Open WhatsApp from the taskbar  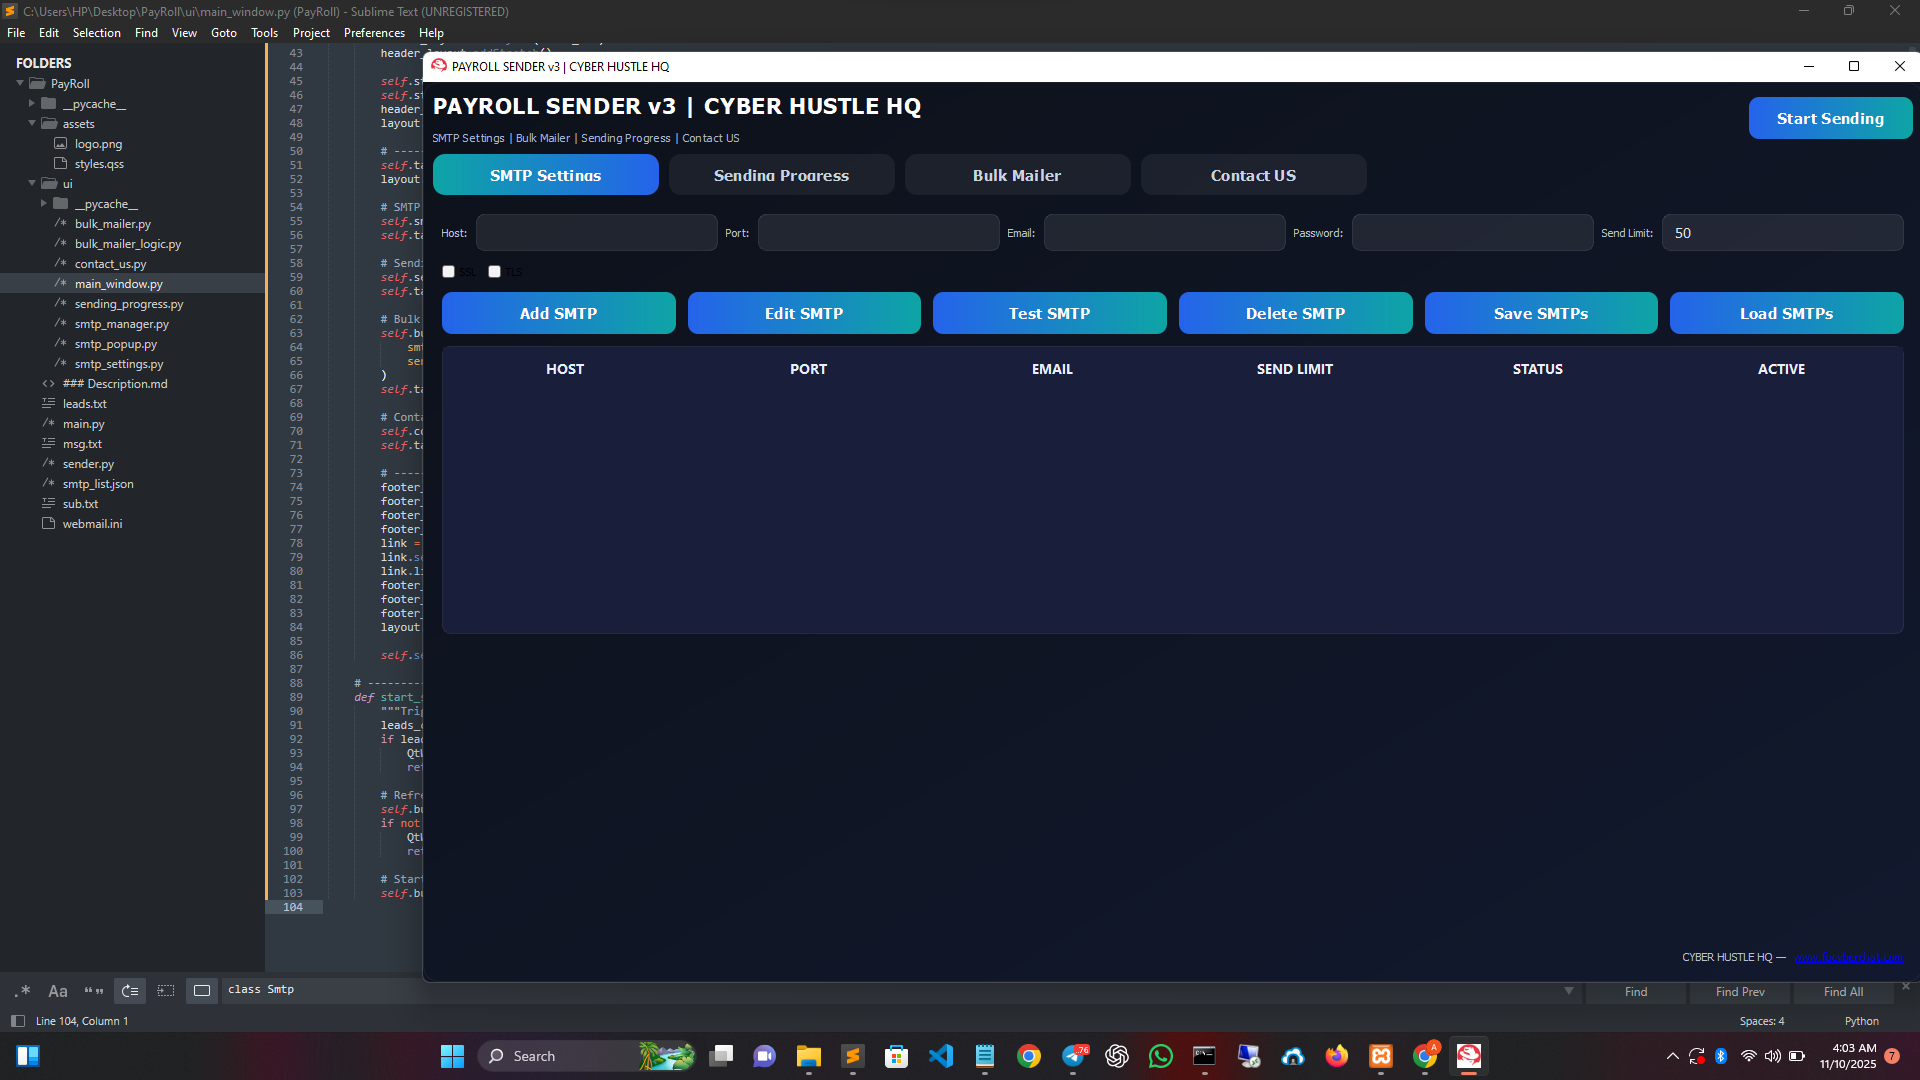point(1161,1056)
